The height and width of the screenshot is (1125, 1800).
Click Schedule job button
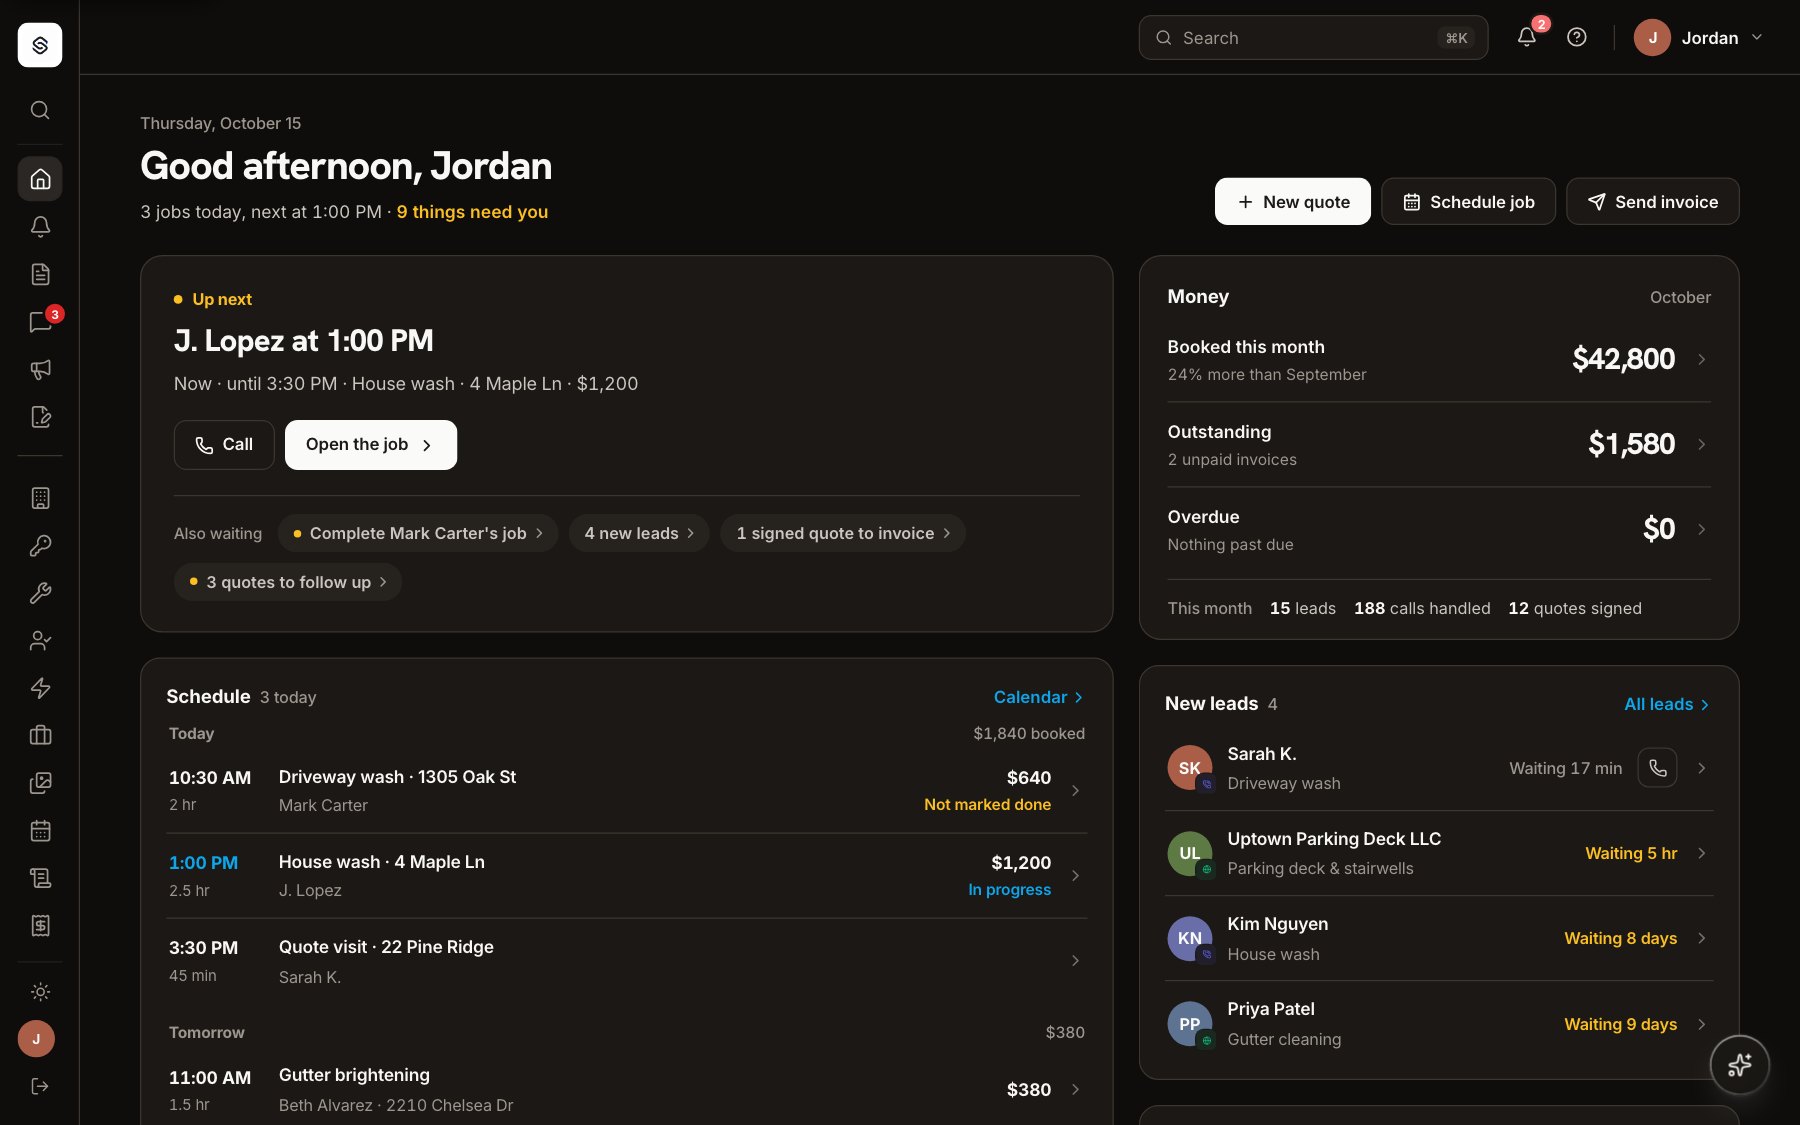coord(1468,202)
